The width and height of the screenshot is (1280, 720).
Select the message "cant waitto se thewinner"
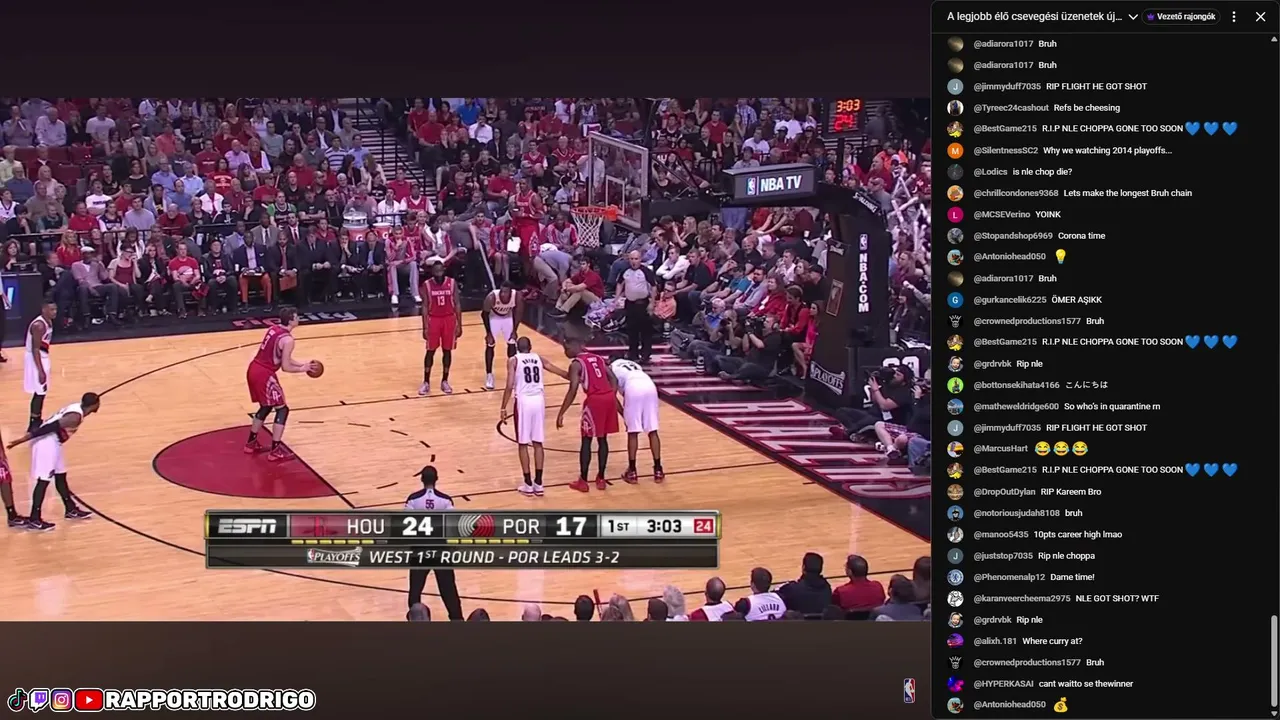tap(1086, 684)
